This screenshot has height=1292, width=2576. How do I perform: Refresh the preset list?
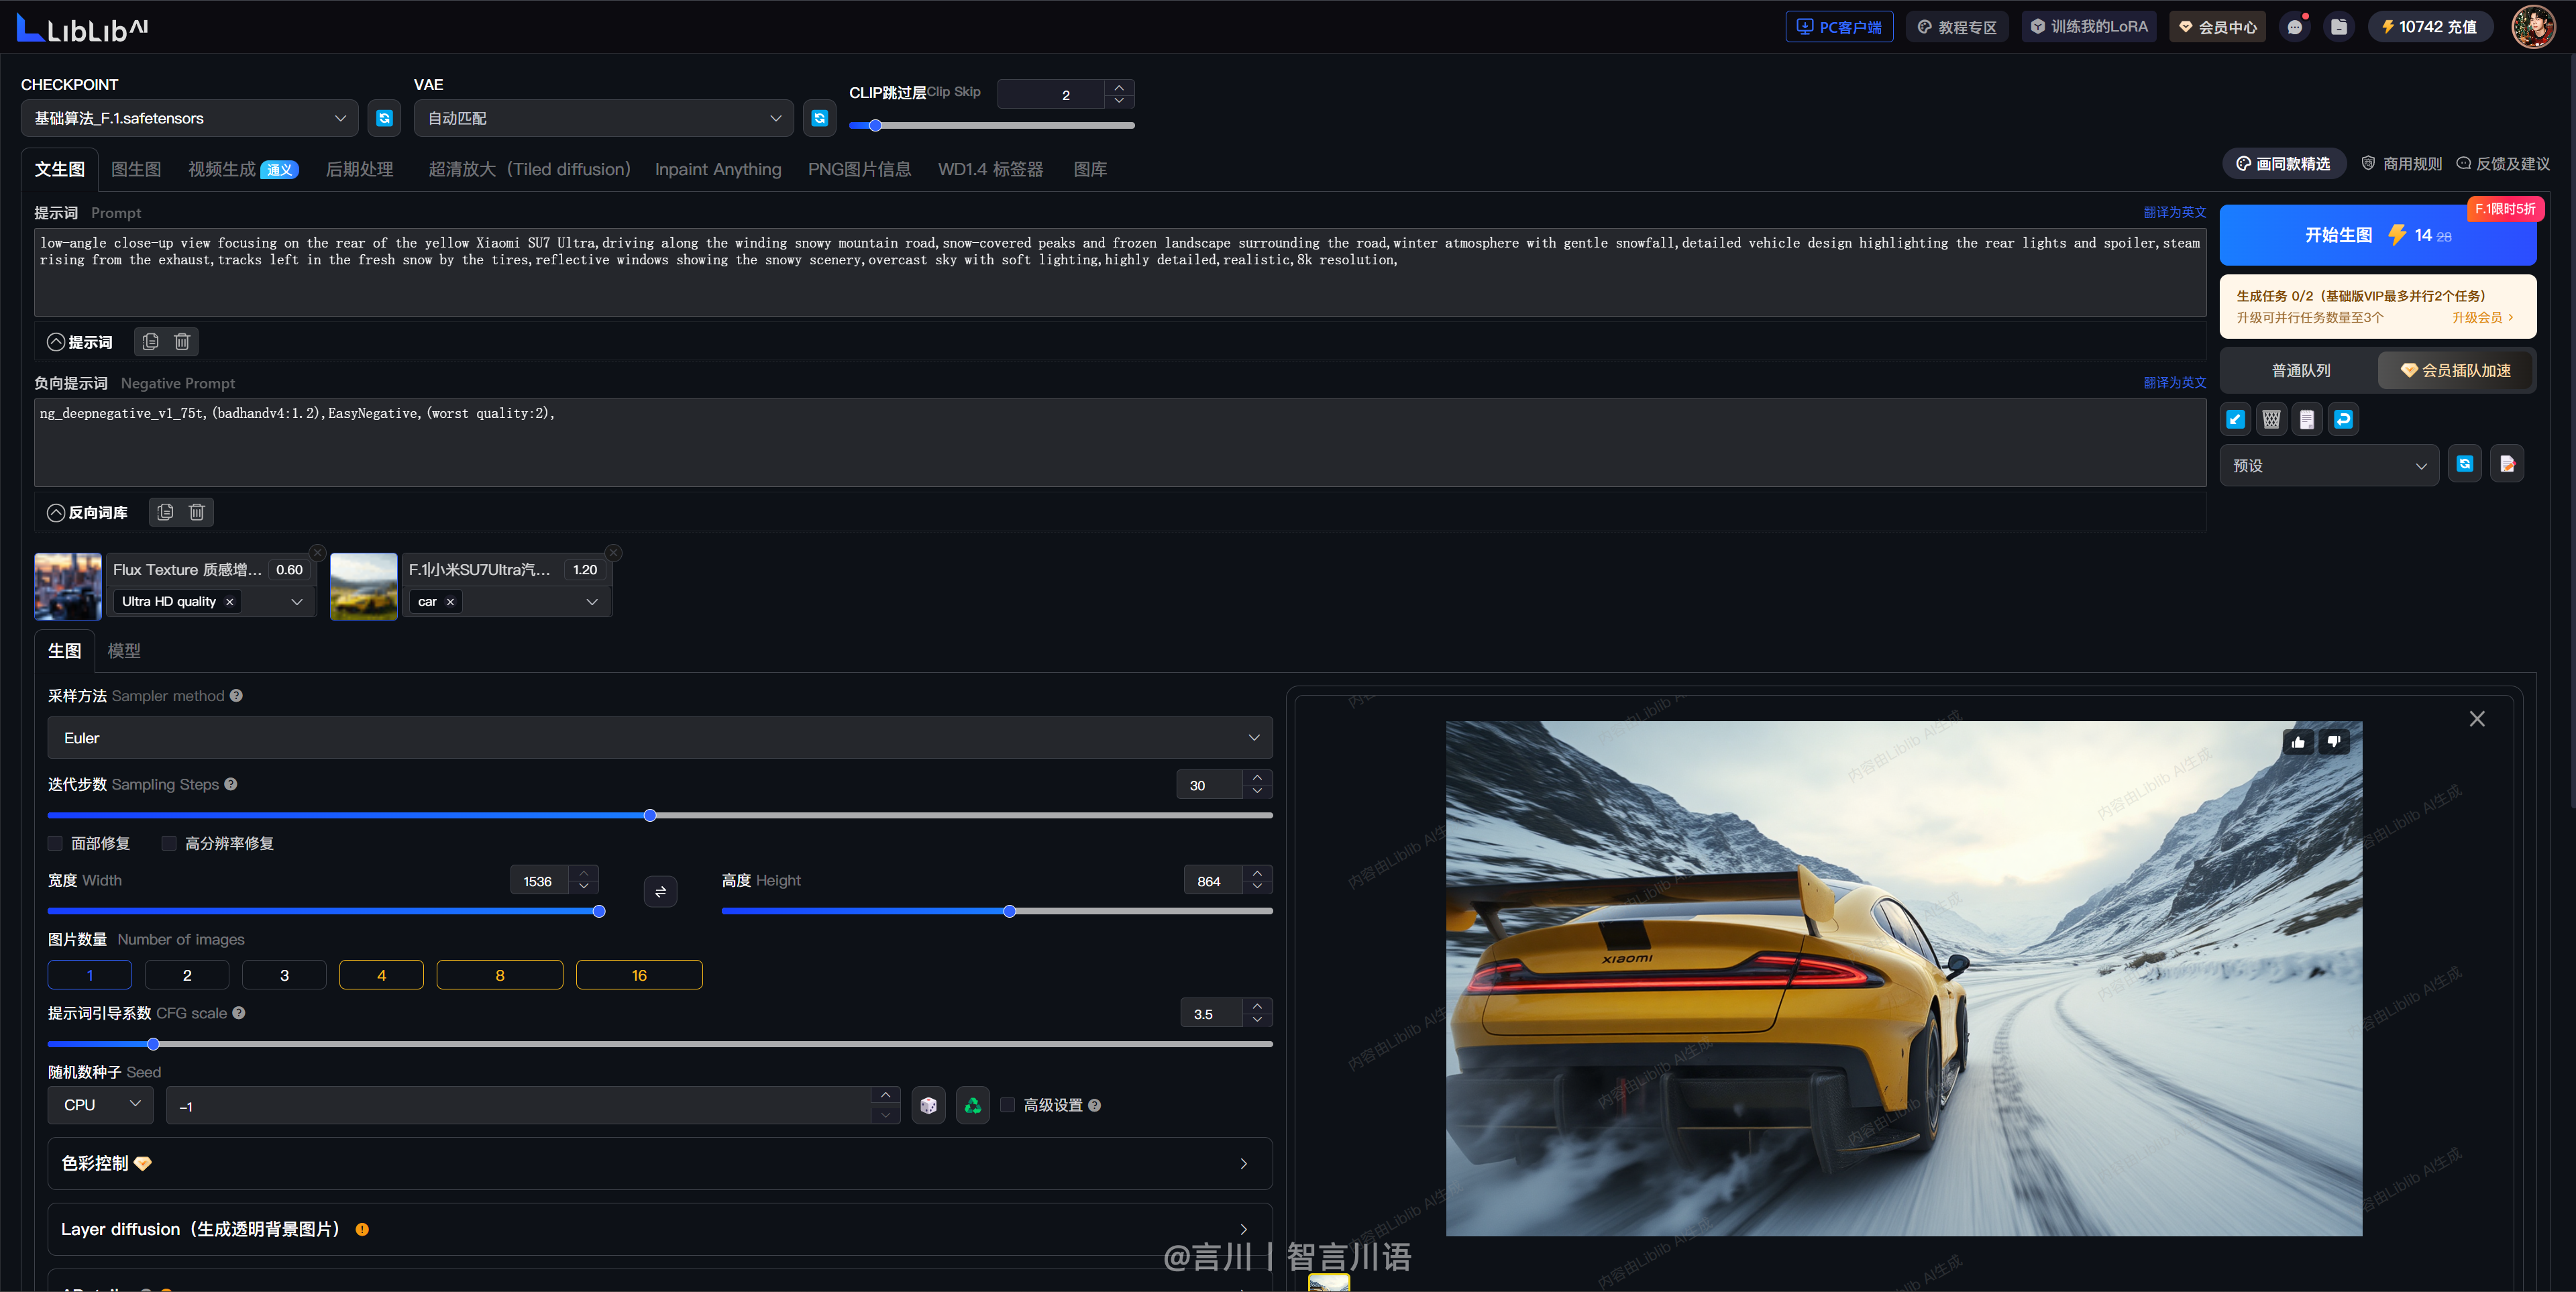pos(2465,464)
